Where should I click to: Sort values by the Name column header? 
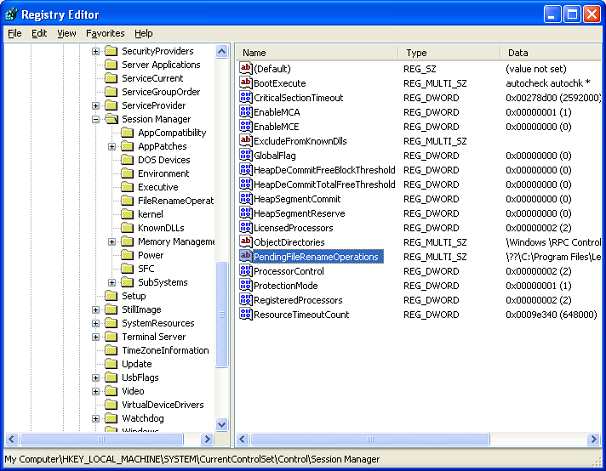point(317,53)
